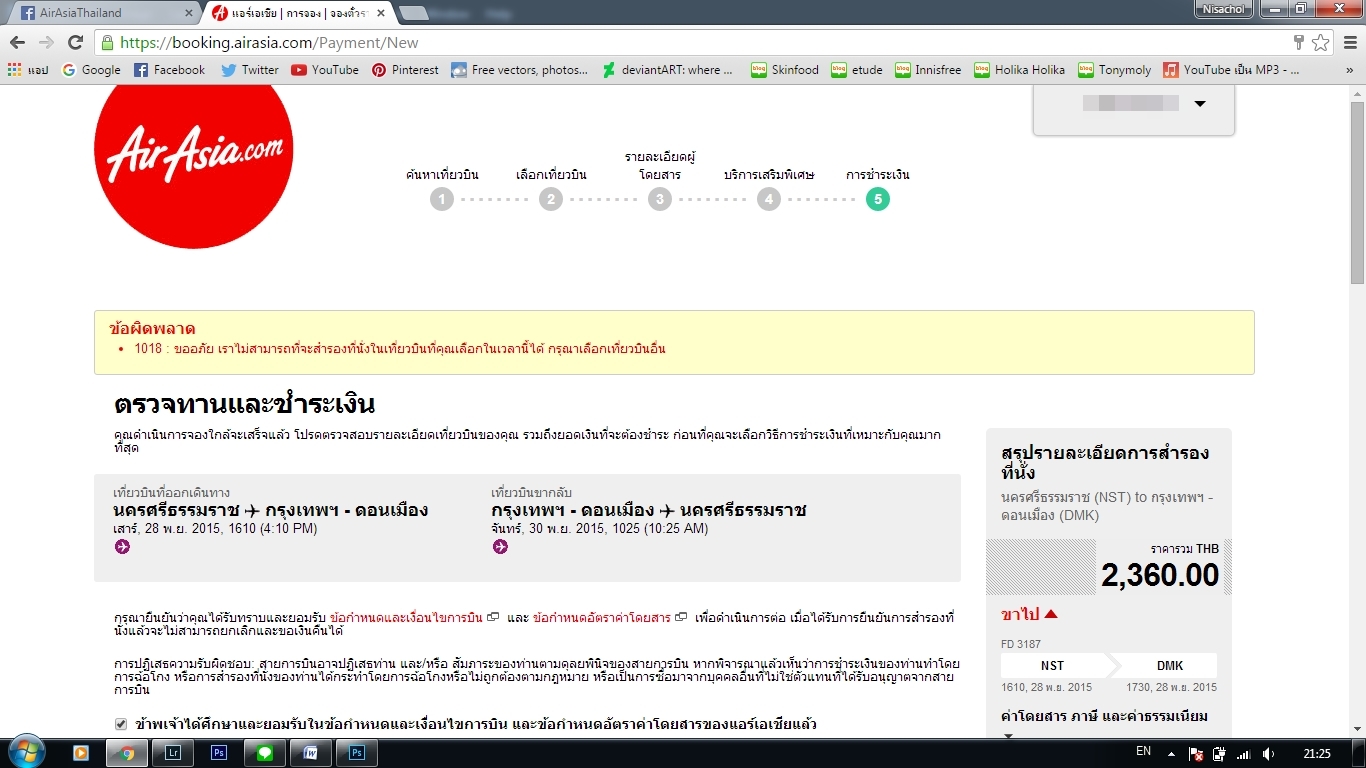Show hidden system tray icons

(1169, 754)
